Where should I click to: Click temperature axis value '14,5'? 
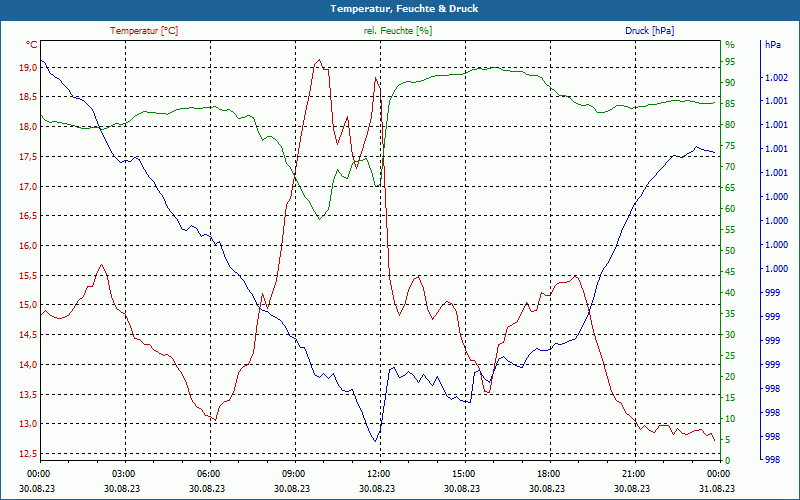(29, 335)
